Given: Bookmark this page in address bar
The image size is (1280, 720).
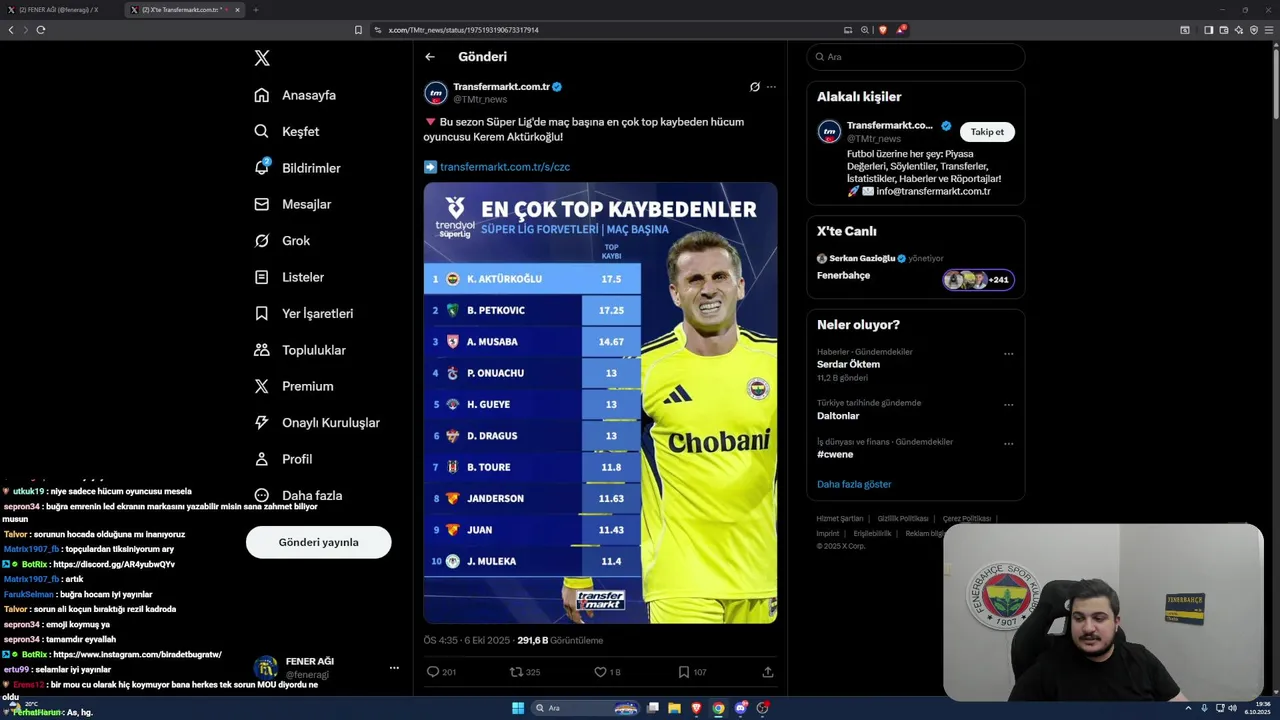Looking at the screenshot, I should (358, 30).
